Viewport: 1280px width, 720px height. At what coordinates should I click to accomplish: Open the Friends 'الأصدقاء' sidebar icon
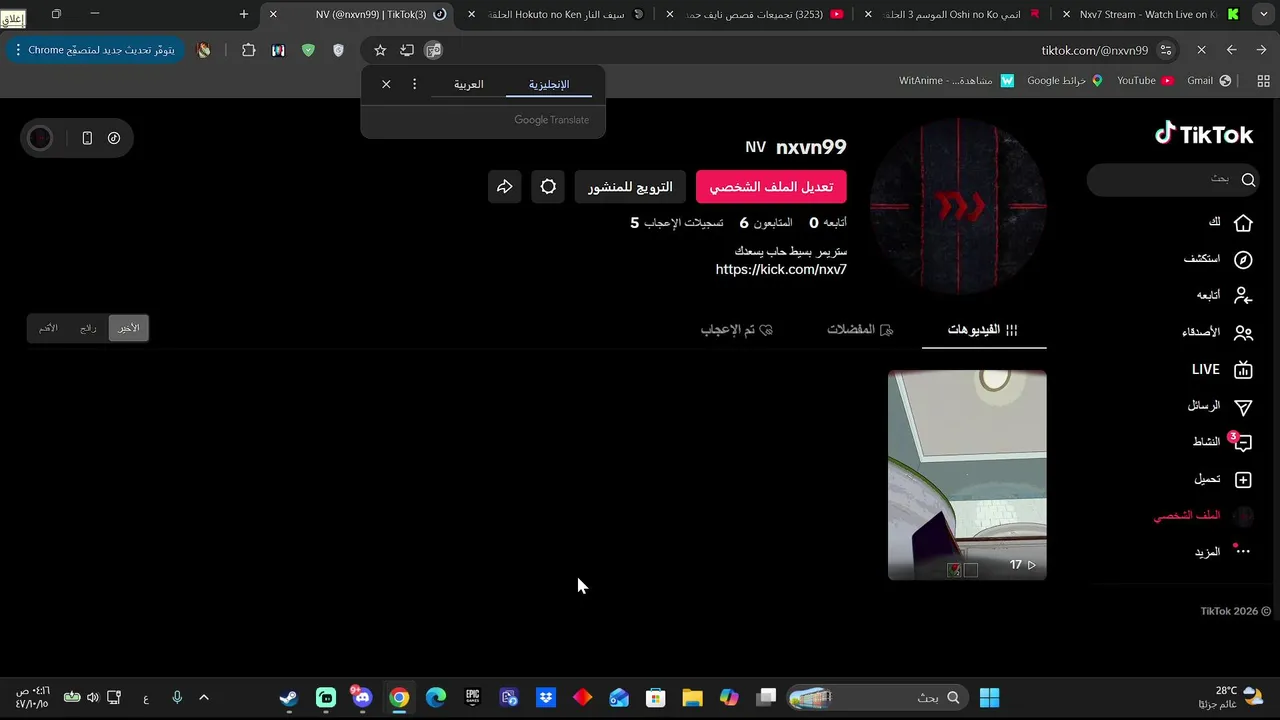click(x=1243, y=333)
